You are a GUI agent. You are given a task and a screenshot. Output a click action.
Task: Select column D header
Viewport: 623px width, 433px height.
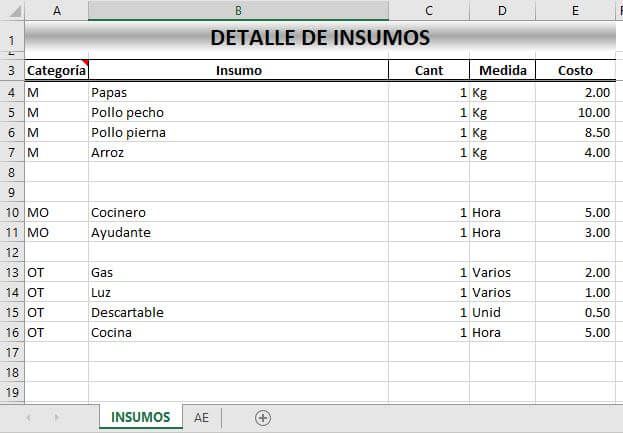pyautogui.click(x=502, y=10)
